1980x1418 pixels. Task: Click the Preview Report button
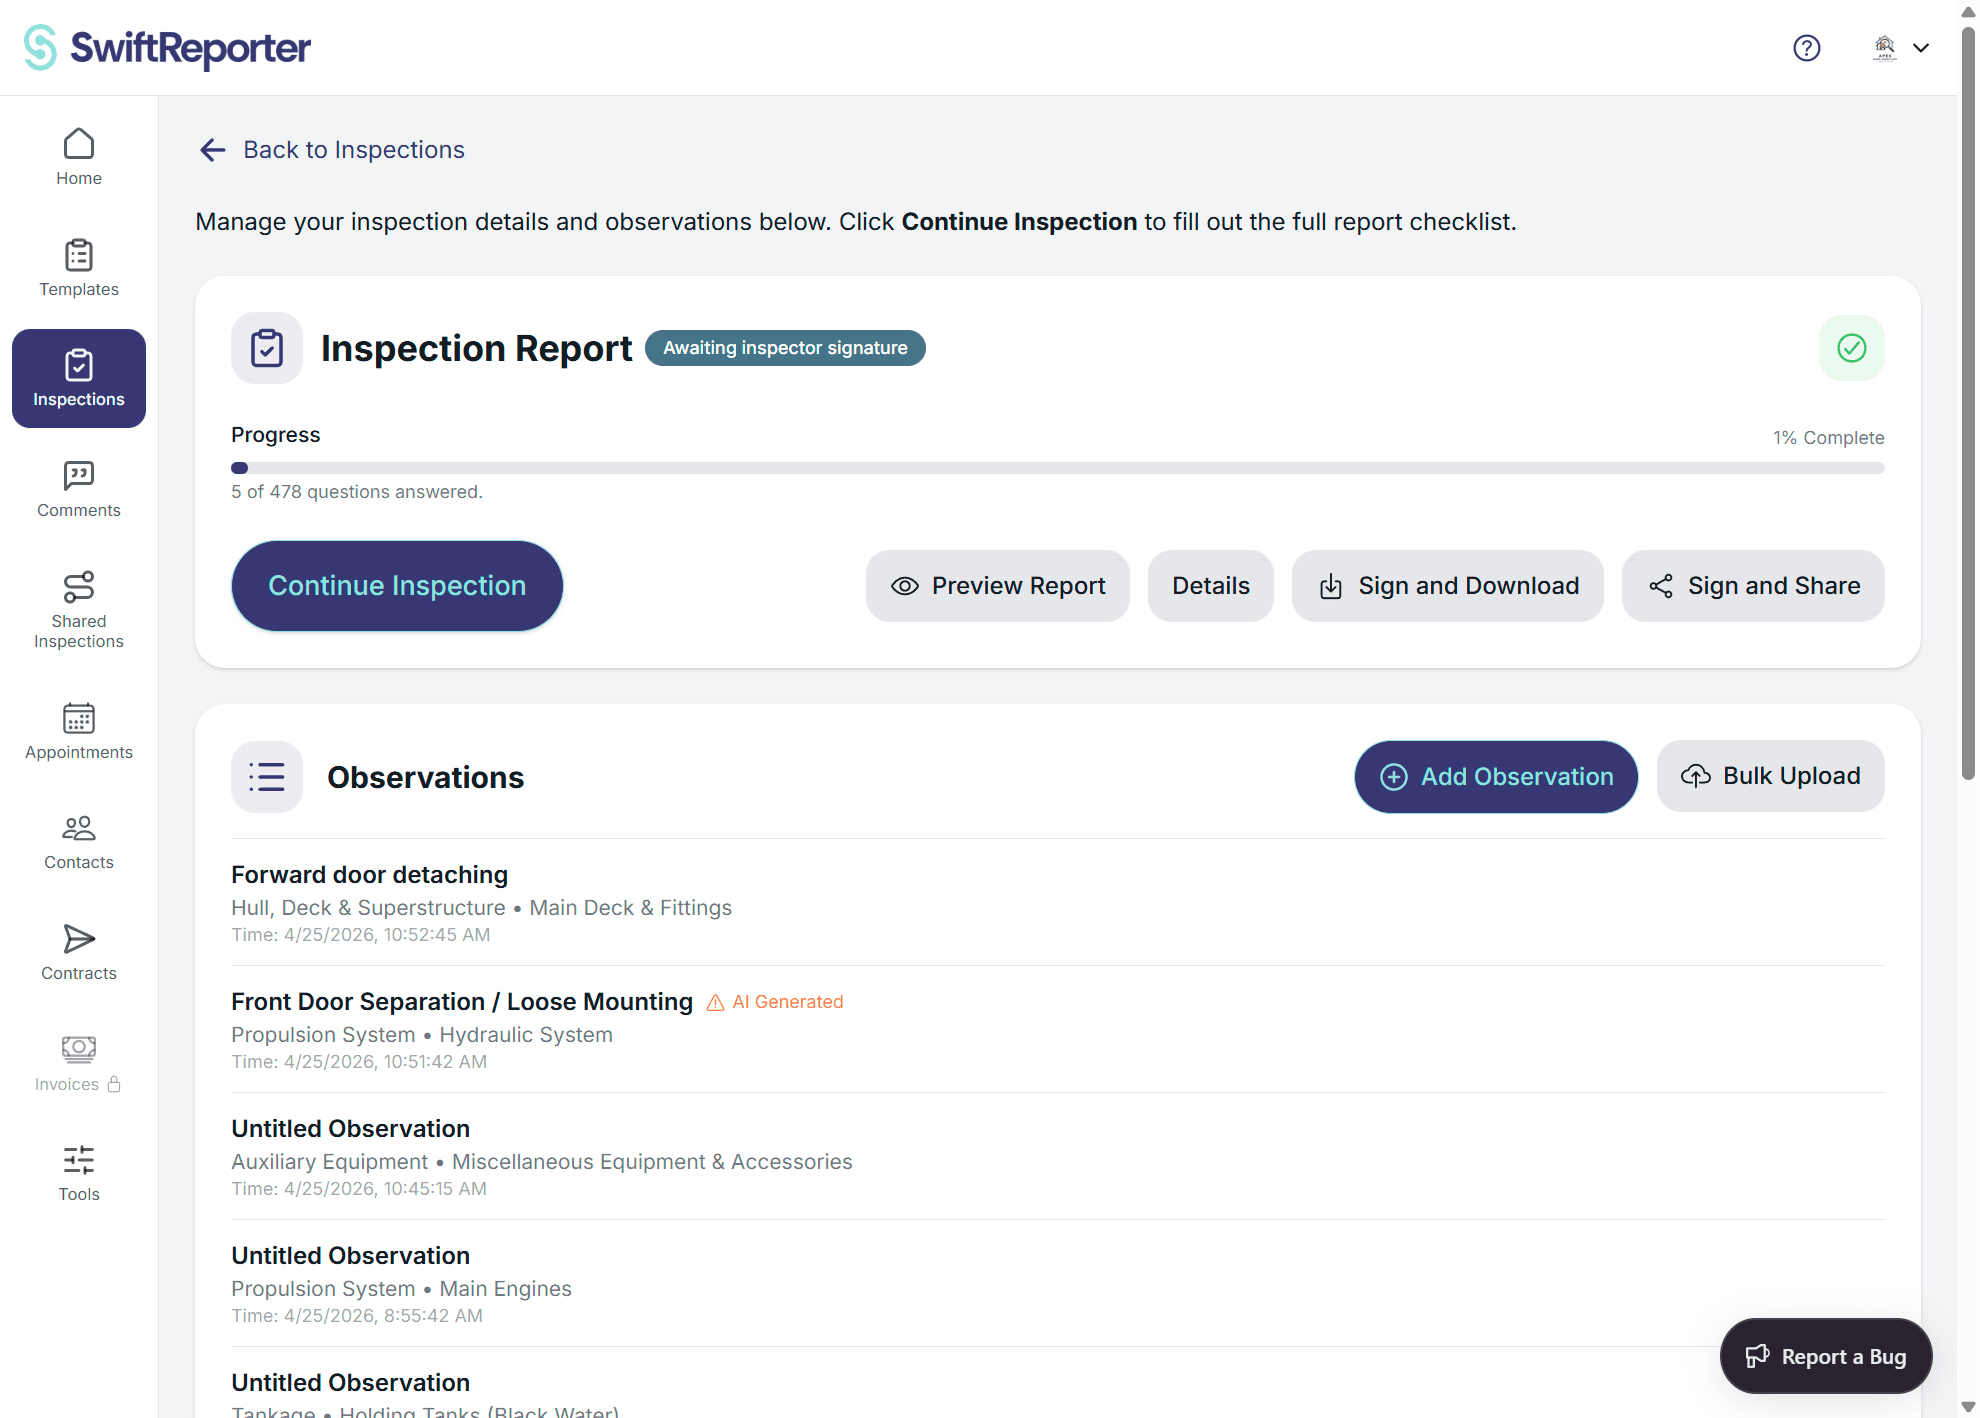pos(998,586)
